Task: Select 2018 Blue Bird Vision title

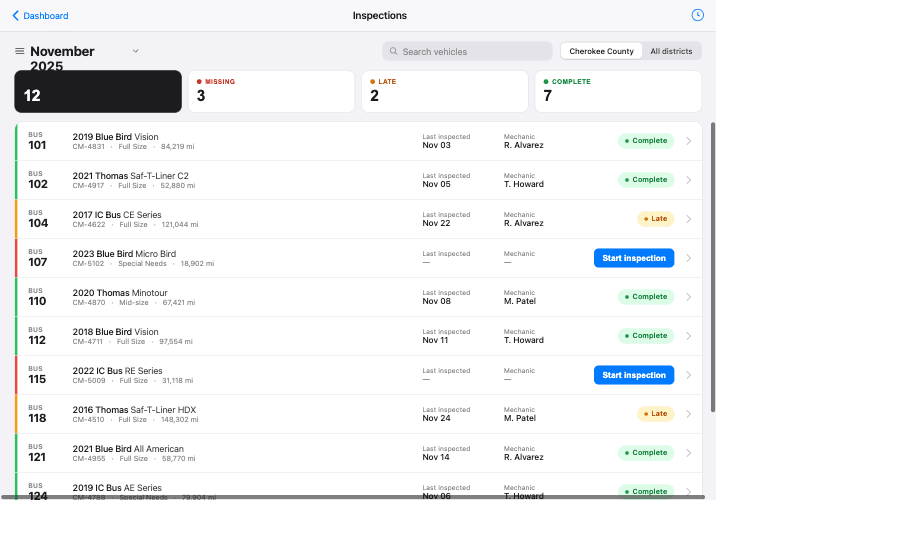Action: (116, 331)
